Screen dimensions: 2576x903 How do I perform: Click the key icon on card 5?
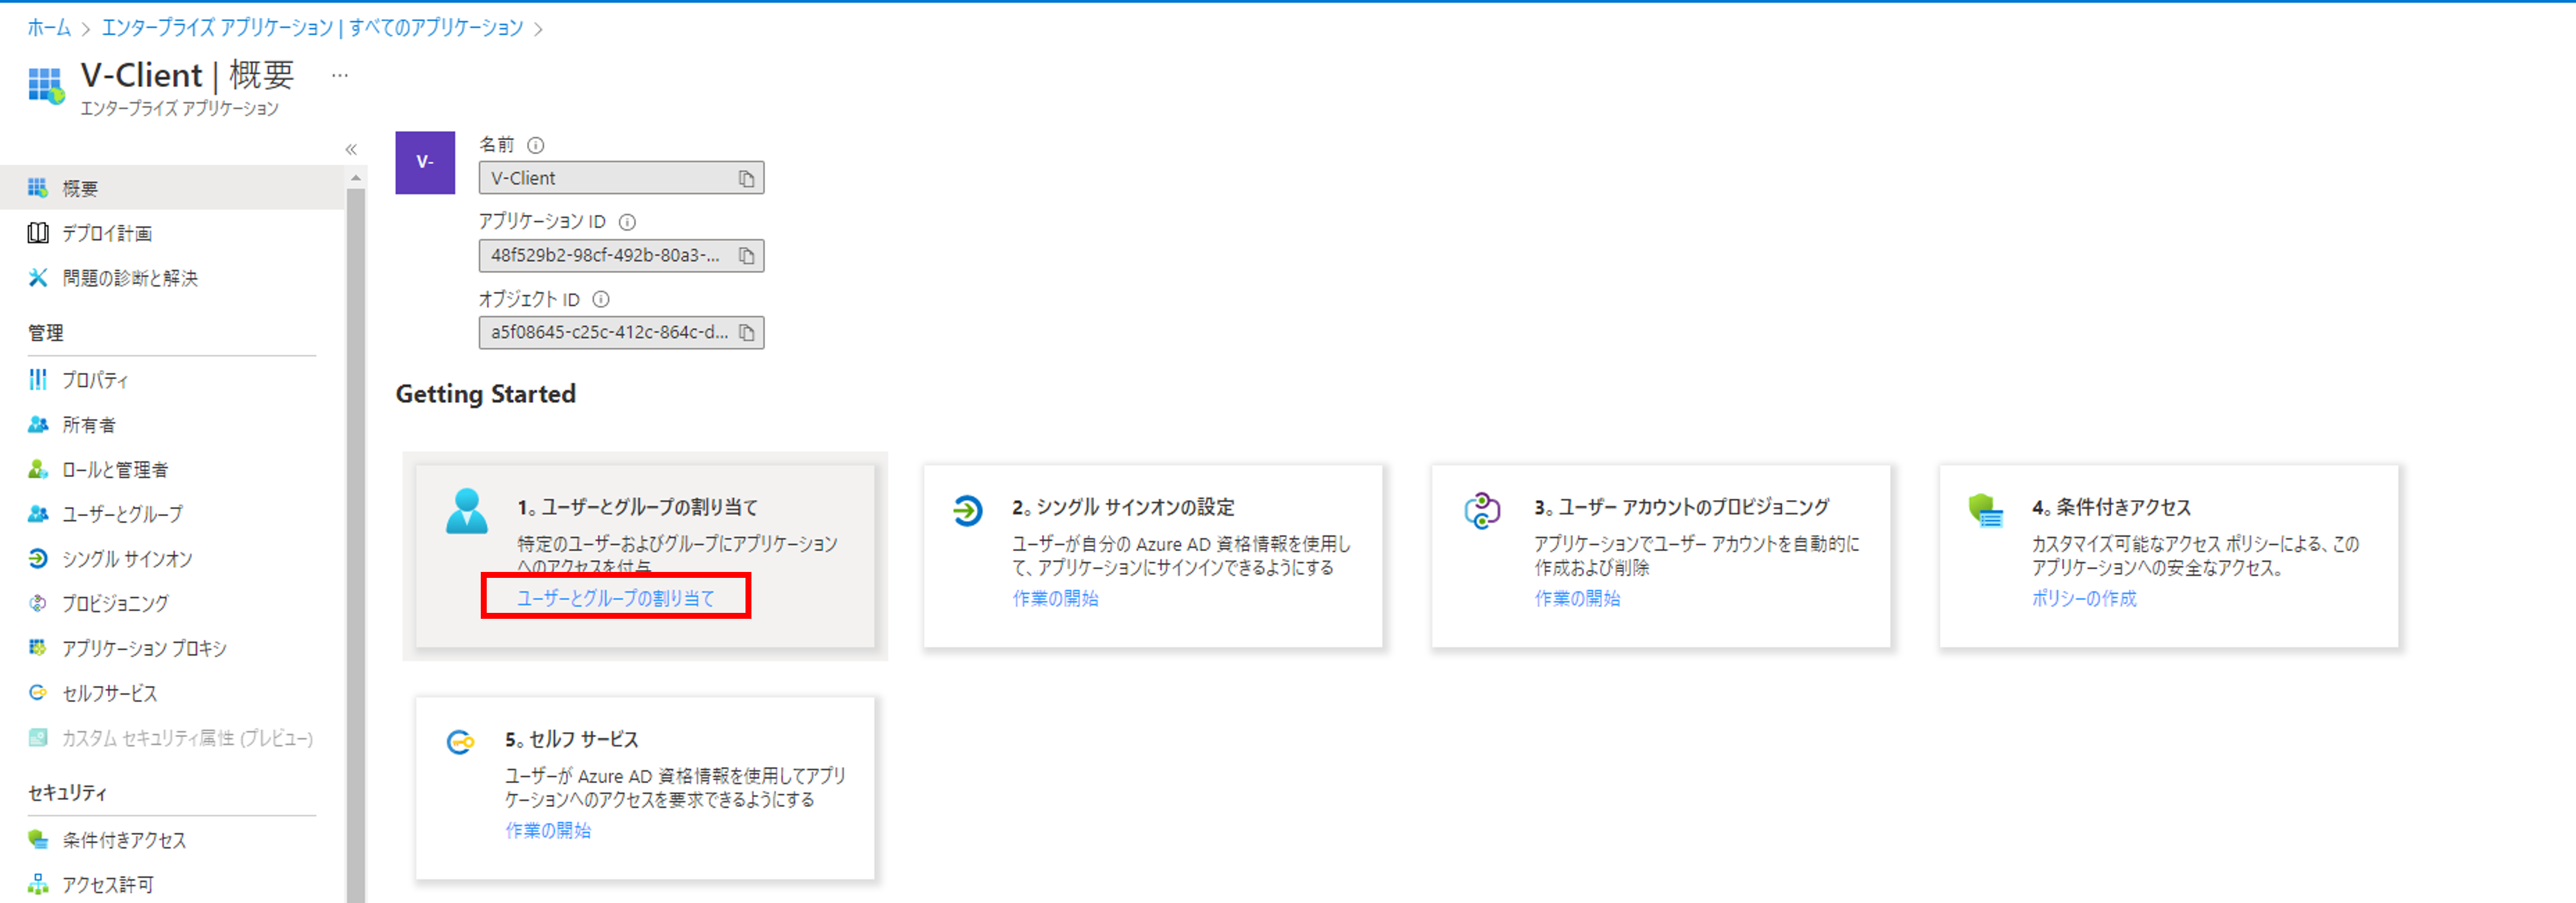click(x=460, y=742)
